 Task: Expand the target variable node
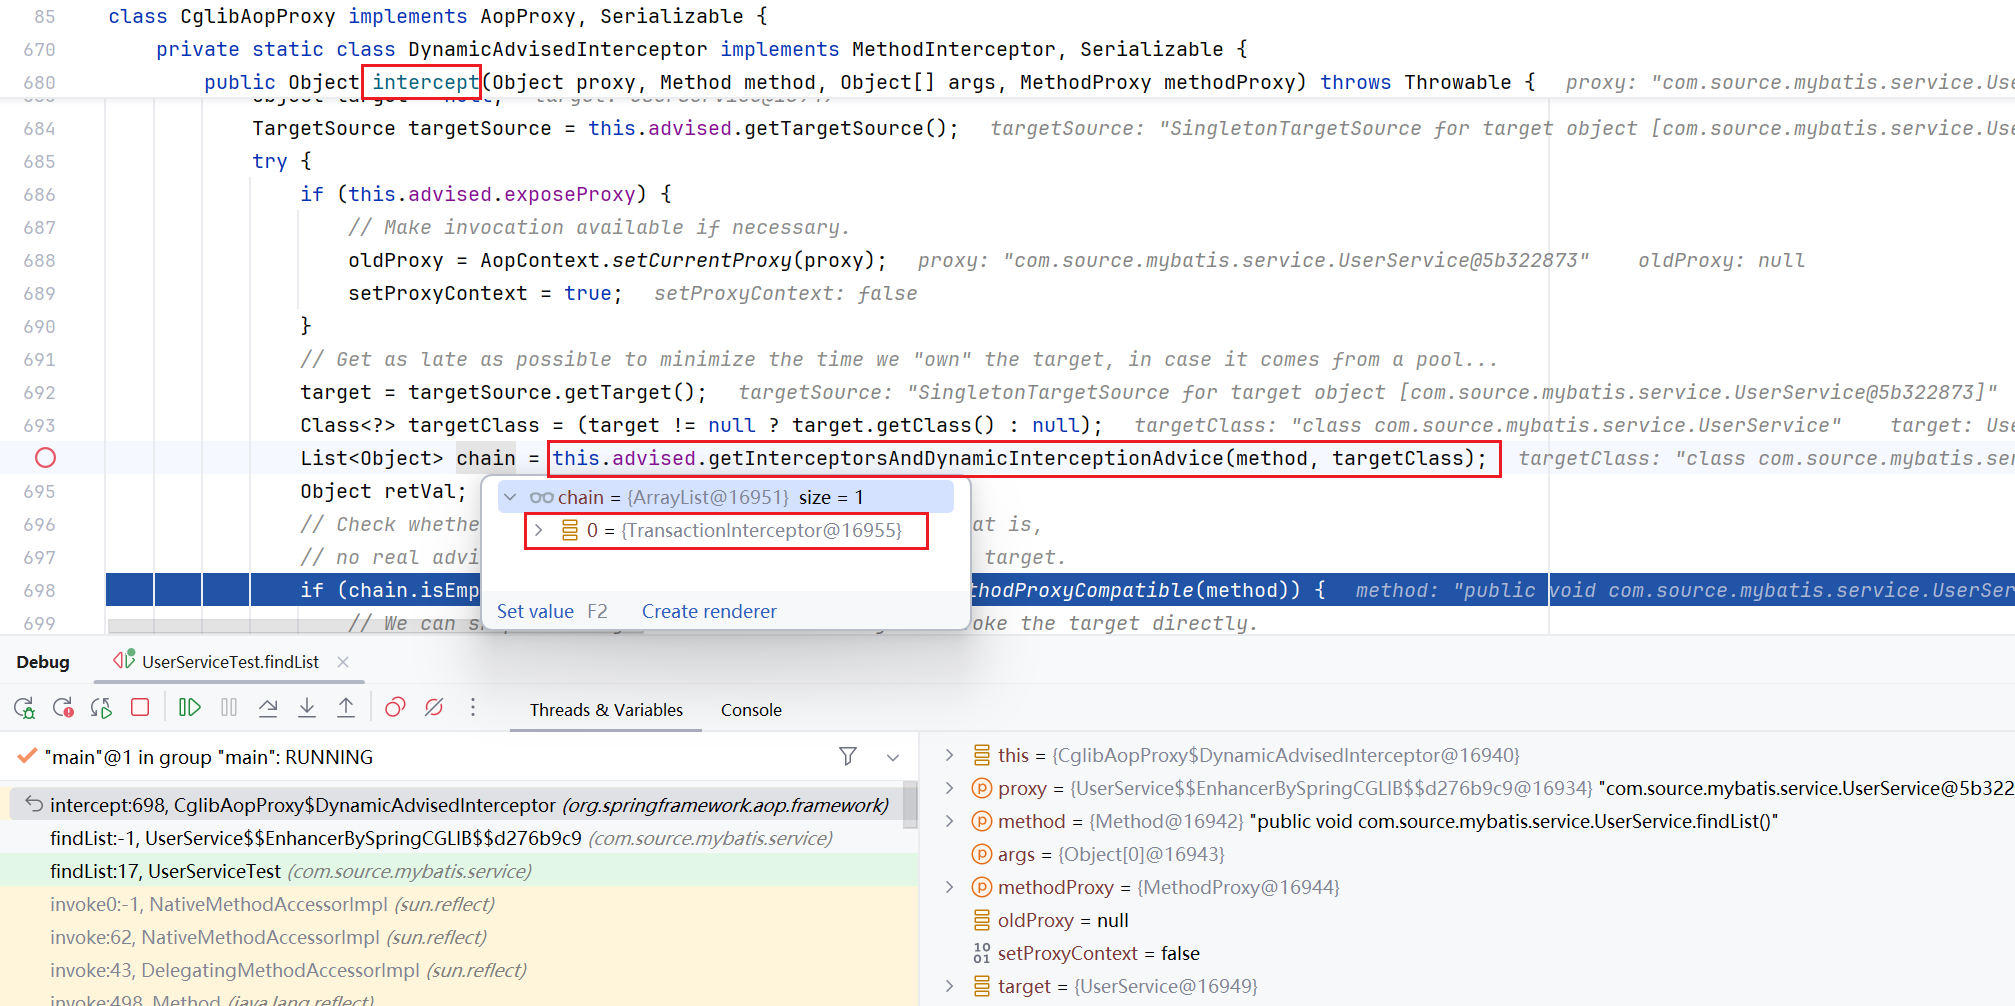[950, 986]
